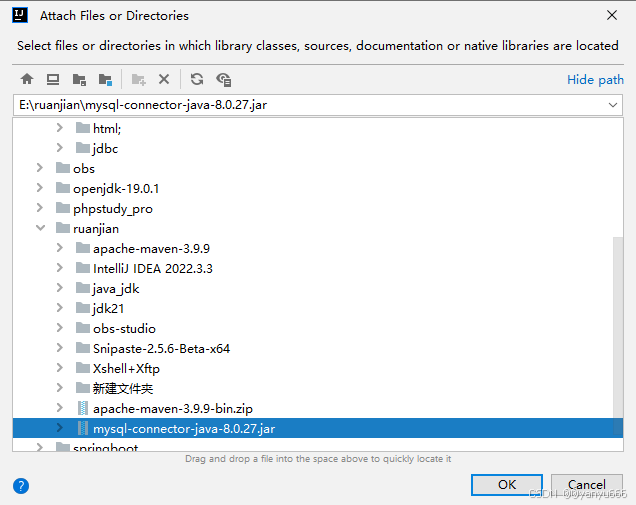Click the Cancel button
Screen dimensions: 636x505
click(587, 485)
